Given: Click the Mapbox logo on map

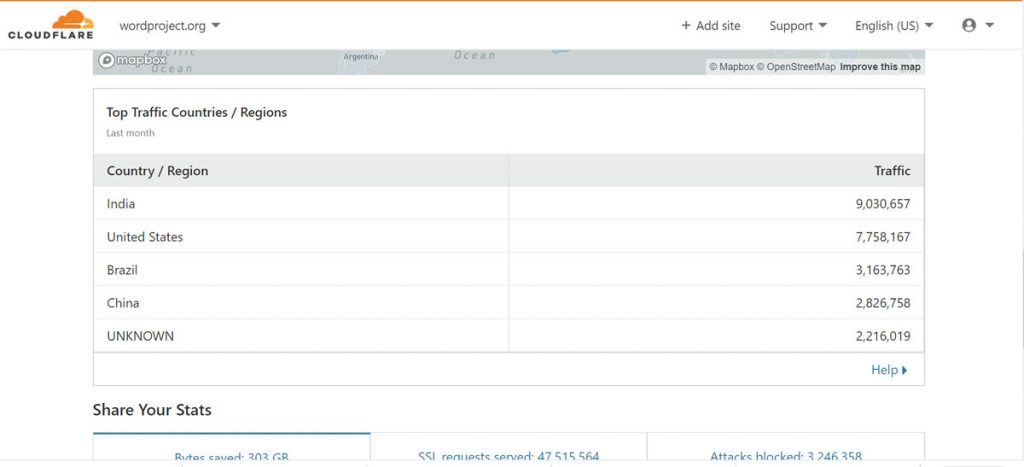Looking at the screenshot, I should [133, 60].
